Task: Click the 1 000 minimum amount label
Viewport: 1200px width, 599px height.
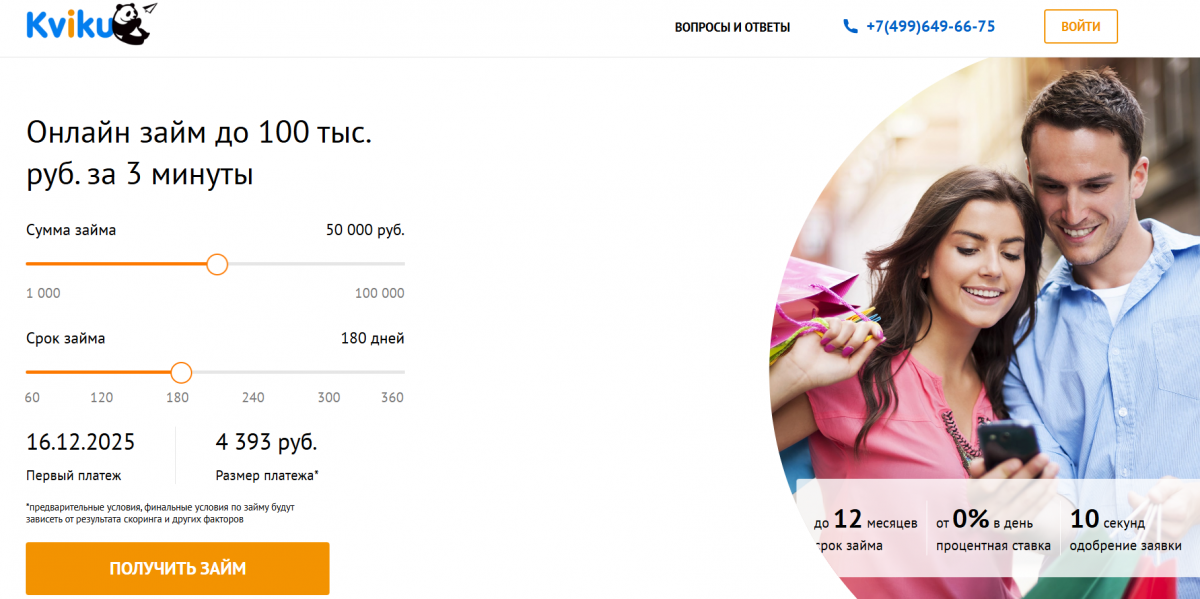Action: click(43, 293)
